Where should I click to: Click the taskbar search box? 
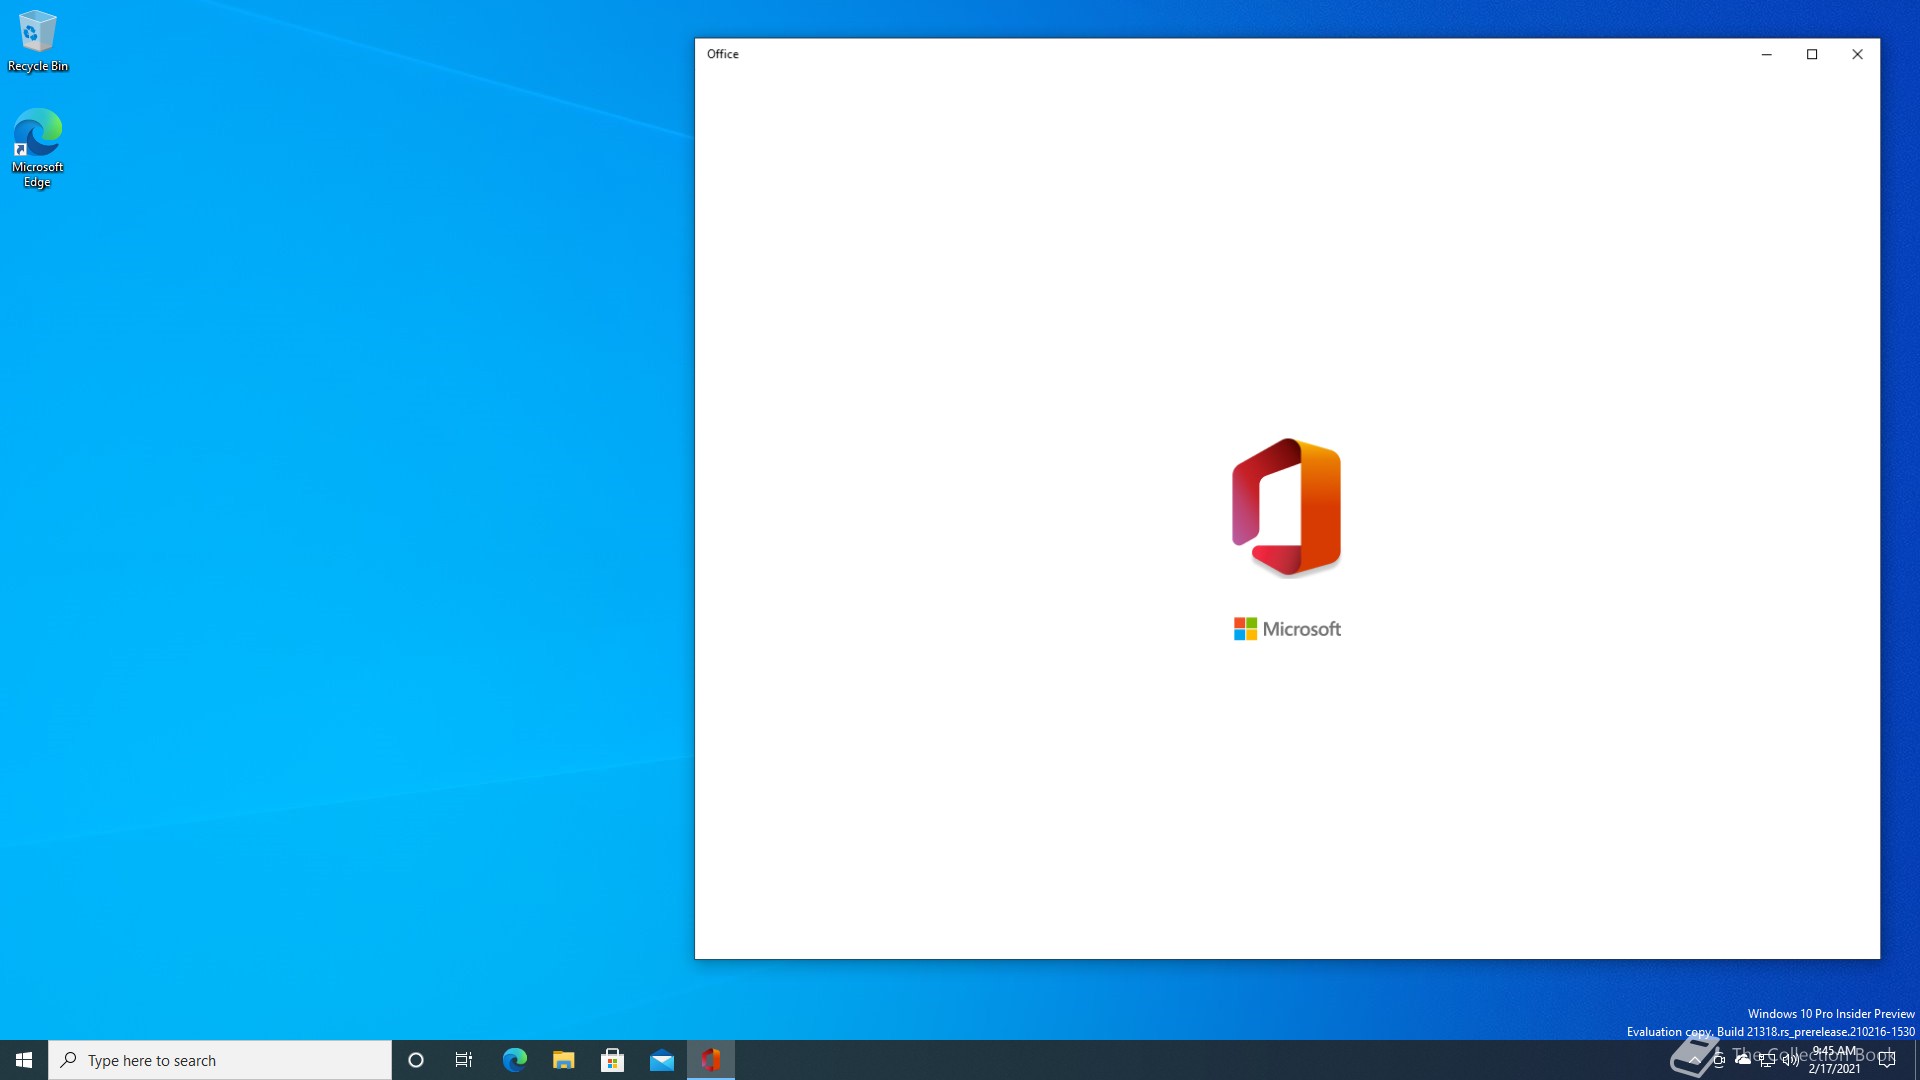(220, 1060)
